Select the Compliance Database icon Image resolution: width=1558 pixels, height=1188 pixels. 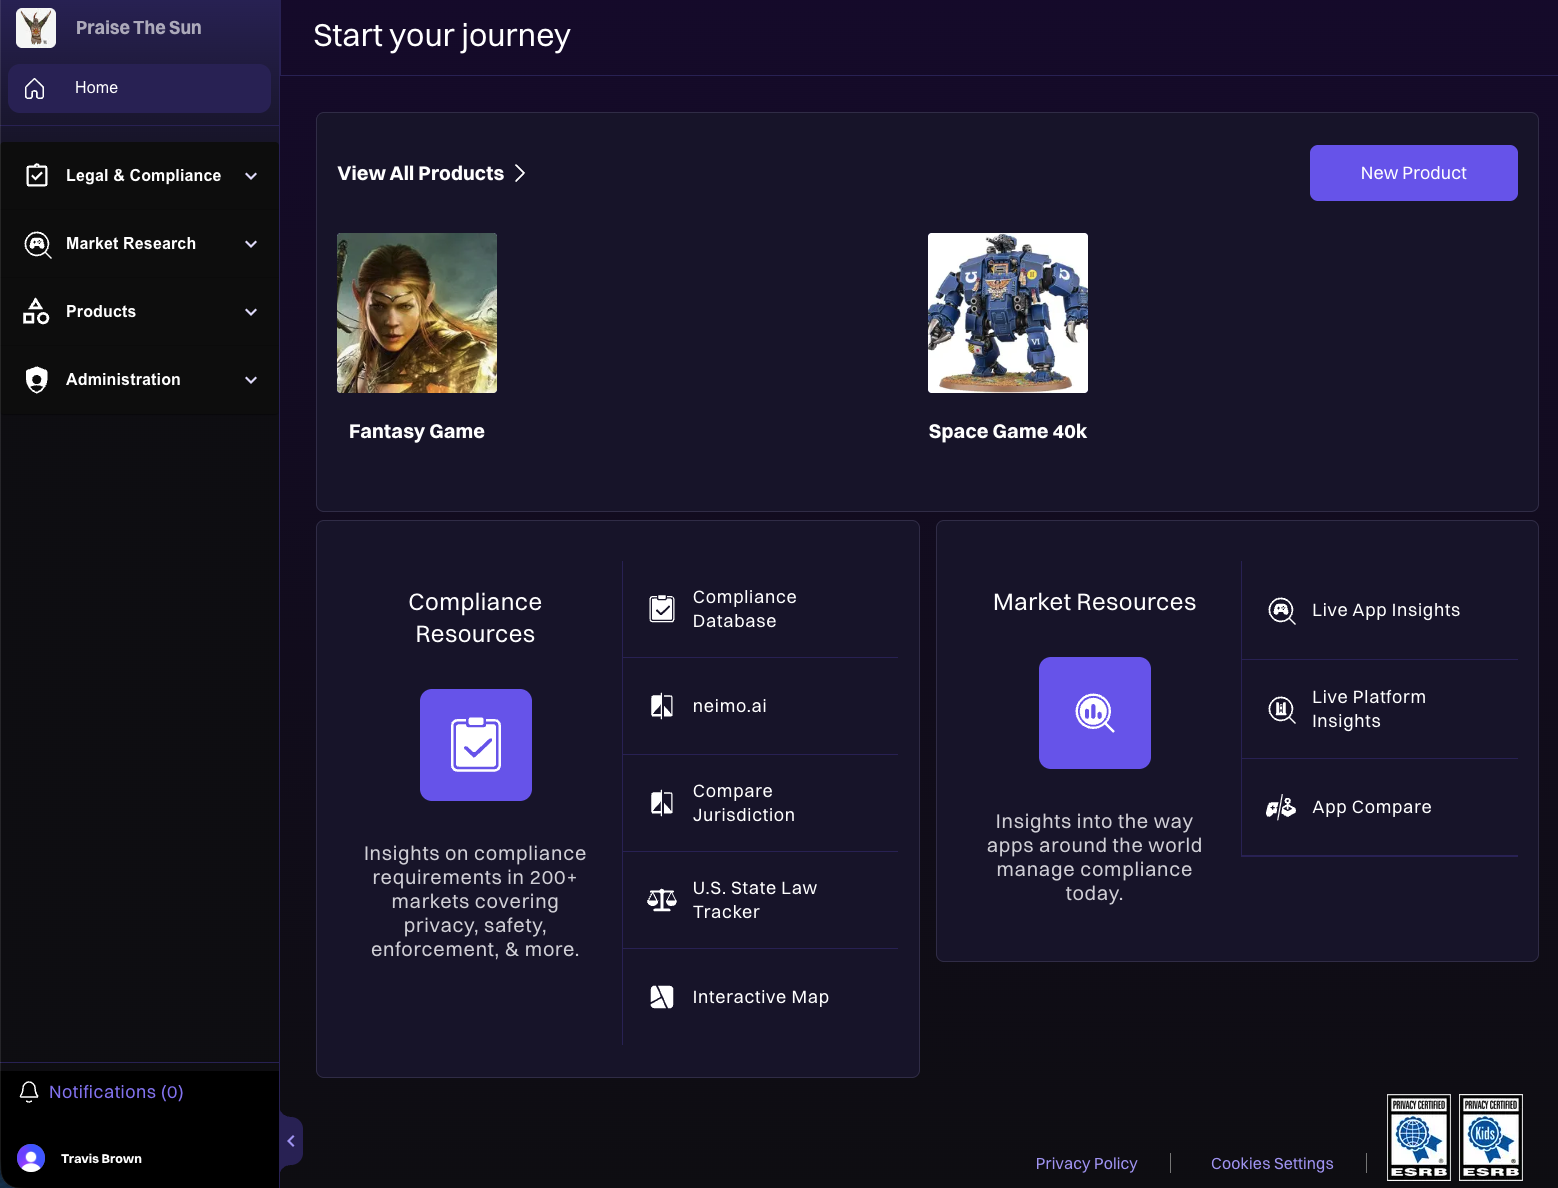click(x=662, y=608)
